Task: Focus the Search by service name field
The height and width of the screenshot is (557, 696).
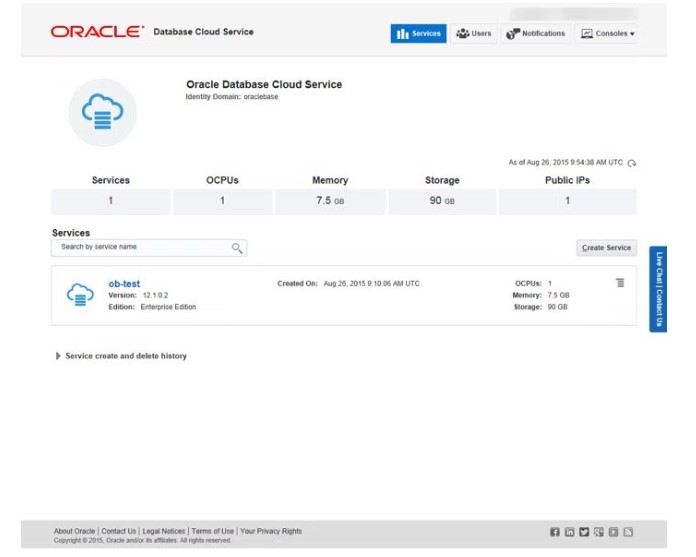Action: 149,248
